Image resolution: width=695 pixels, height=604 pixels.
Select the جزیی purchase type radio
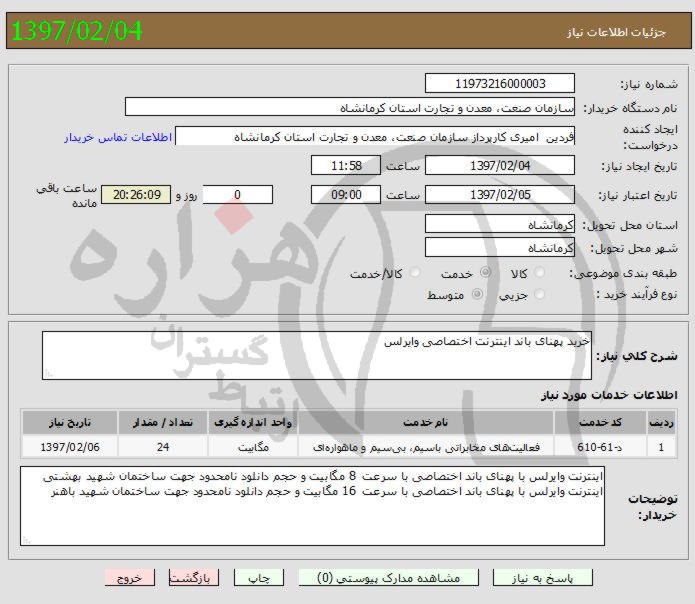[x=539, y=293]
